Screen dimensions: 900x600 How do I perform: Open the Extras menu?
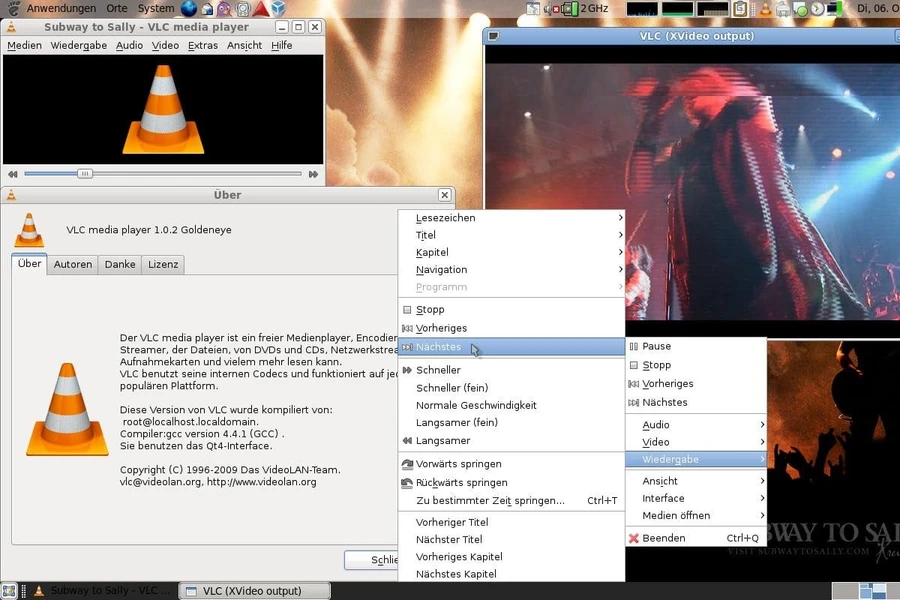(x=203, y=45)
